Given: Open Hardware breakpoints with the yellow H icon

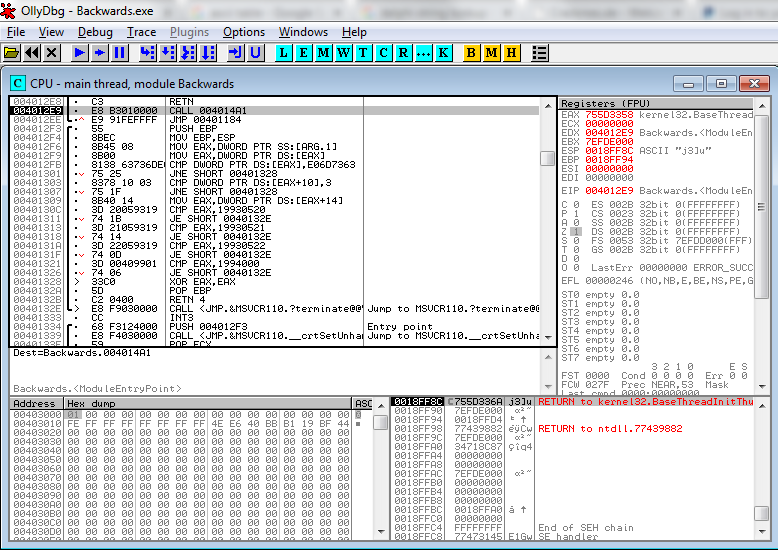Looking at the screenshot, I should click(x=512, y=52).
